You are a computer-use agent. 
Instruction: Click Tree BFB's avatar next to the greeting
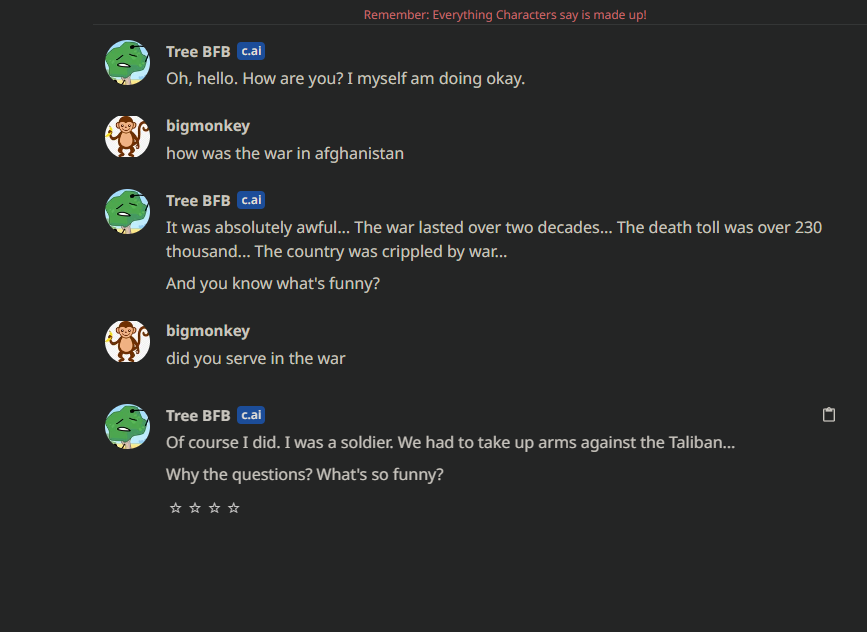[x=127, y=61]
